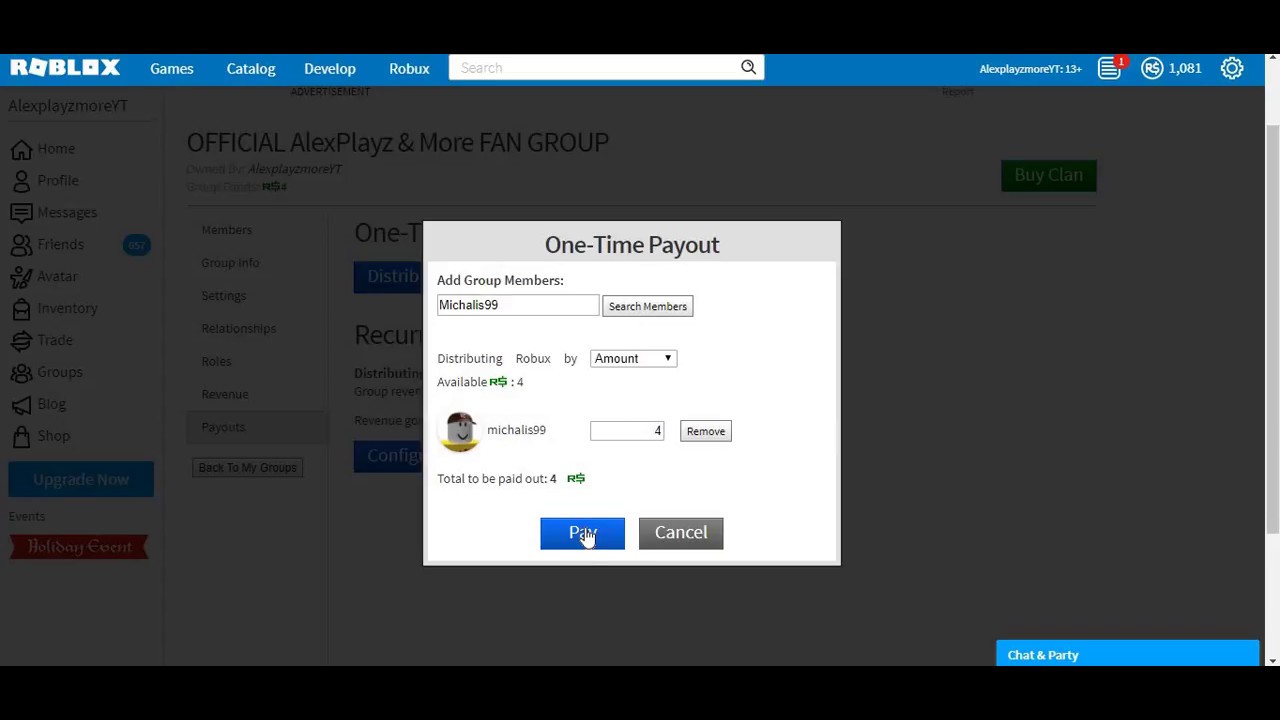1280x720 pixels.
Task: Click the notification count badge
Action: [1121, 62]
